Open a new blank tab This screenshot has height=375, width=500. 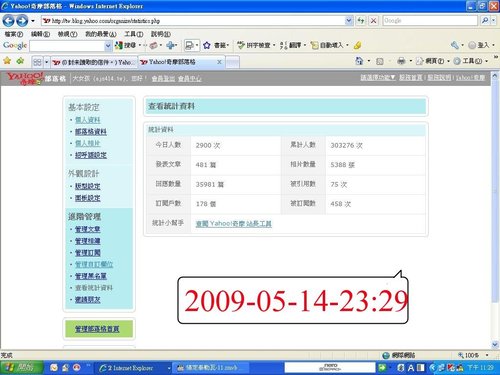click(x=233, y=62)
